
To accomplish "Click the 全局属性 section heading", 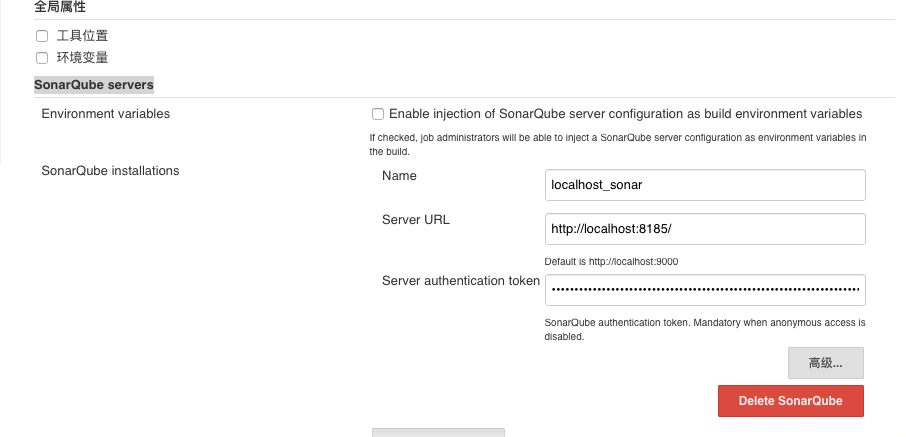I will [60, 7].
